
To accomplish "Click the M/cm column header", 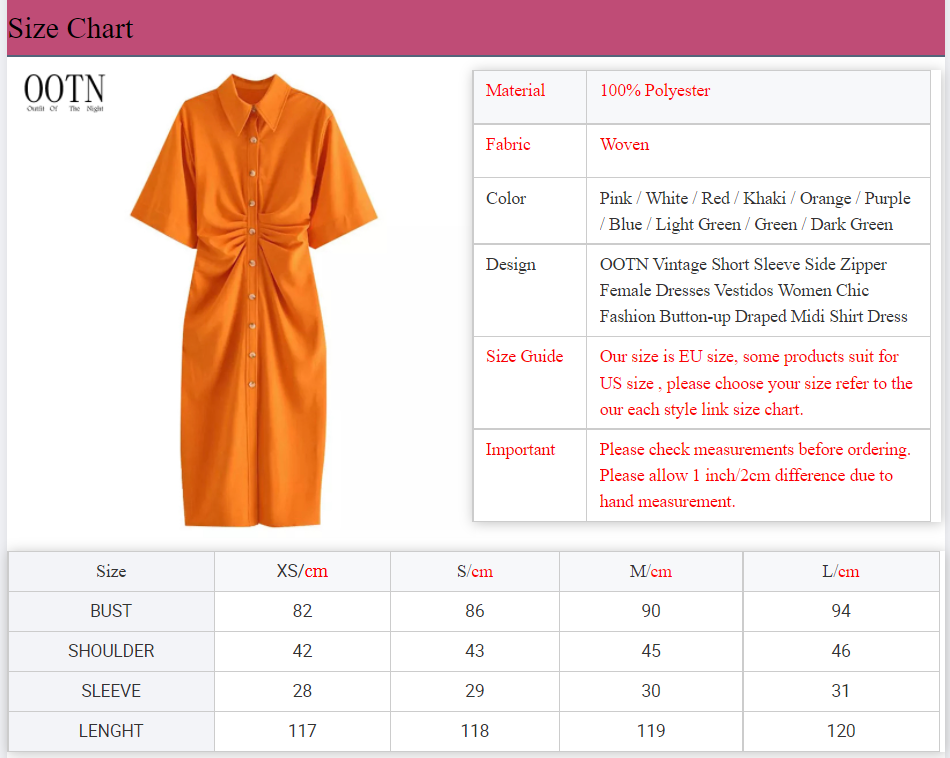I will click(650, 572).
